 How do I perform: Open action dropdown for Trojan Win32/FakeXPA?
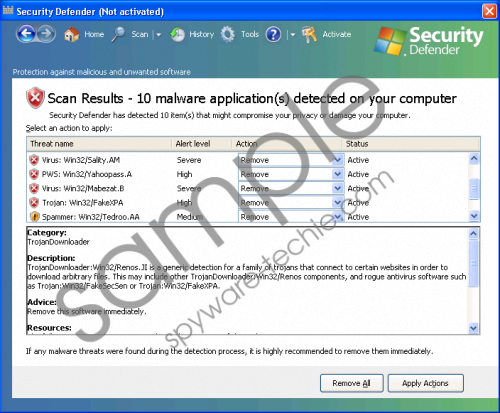point(338,202)
